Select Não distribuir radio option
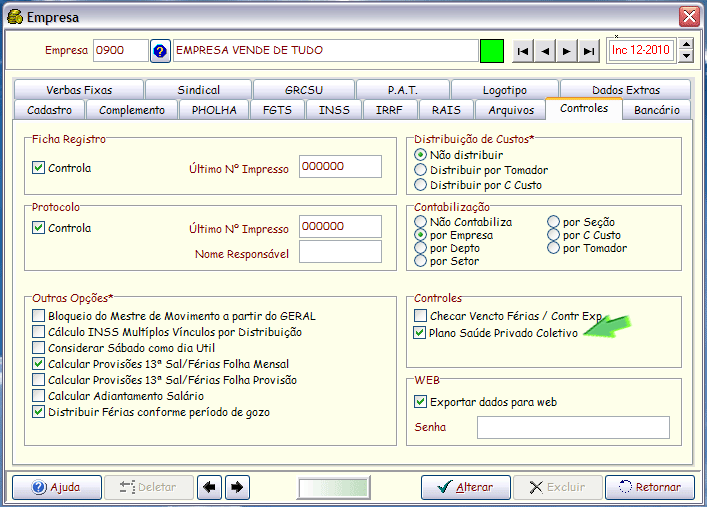 [x=420, y=155]
